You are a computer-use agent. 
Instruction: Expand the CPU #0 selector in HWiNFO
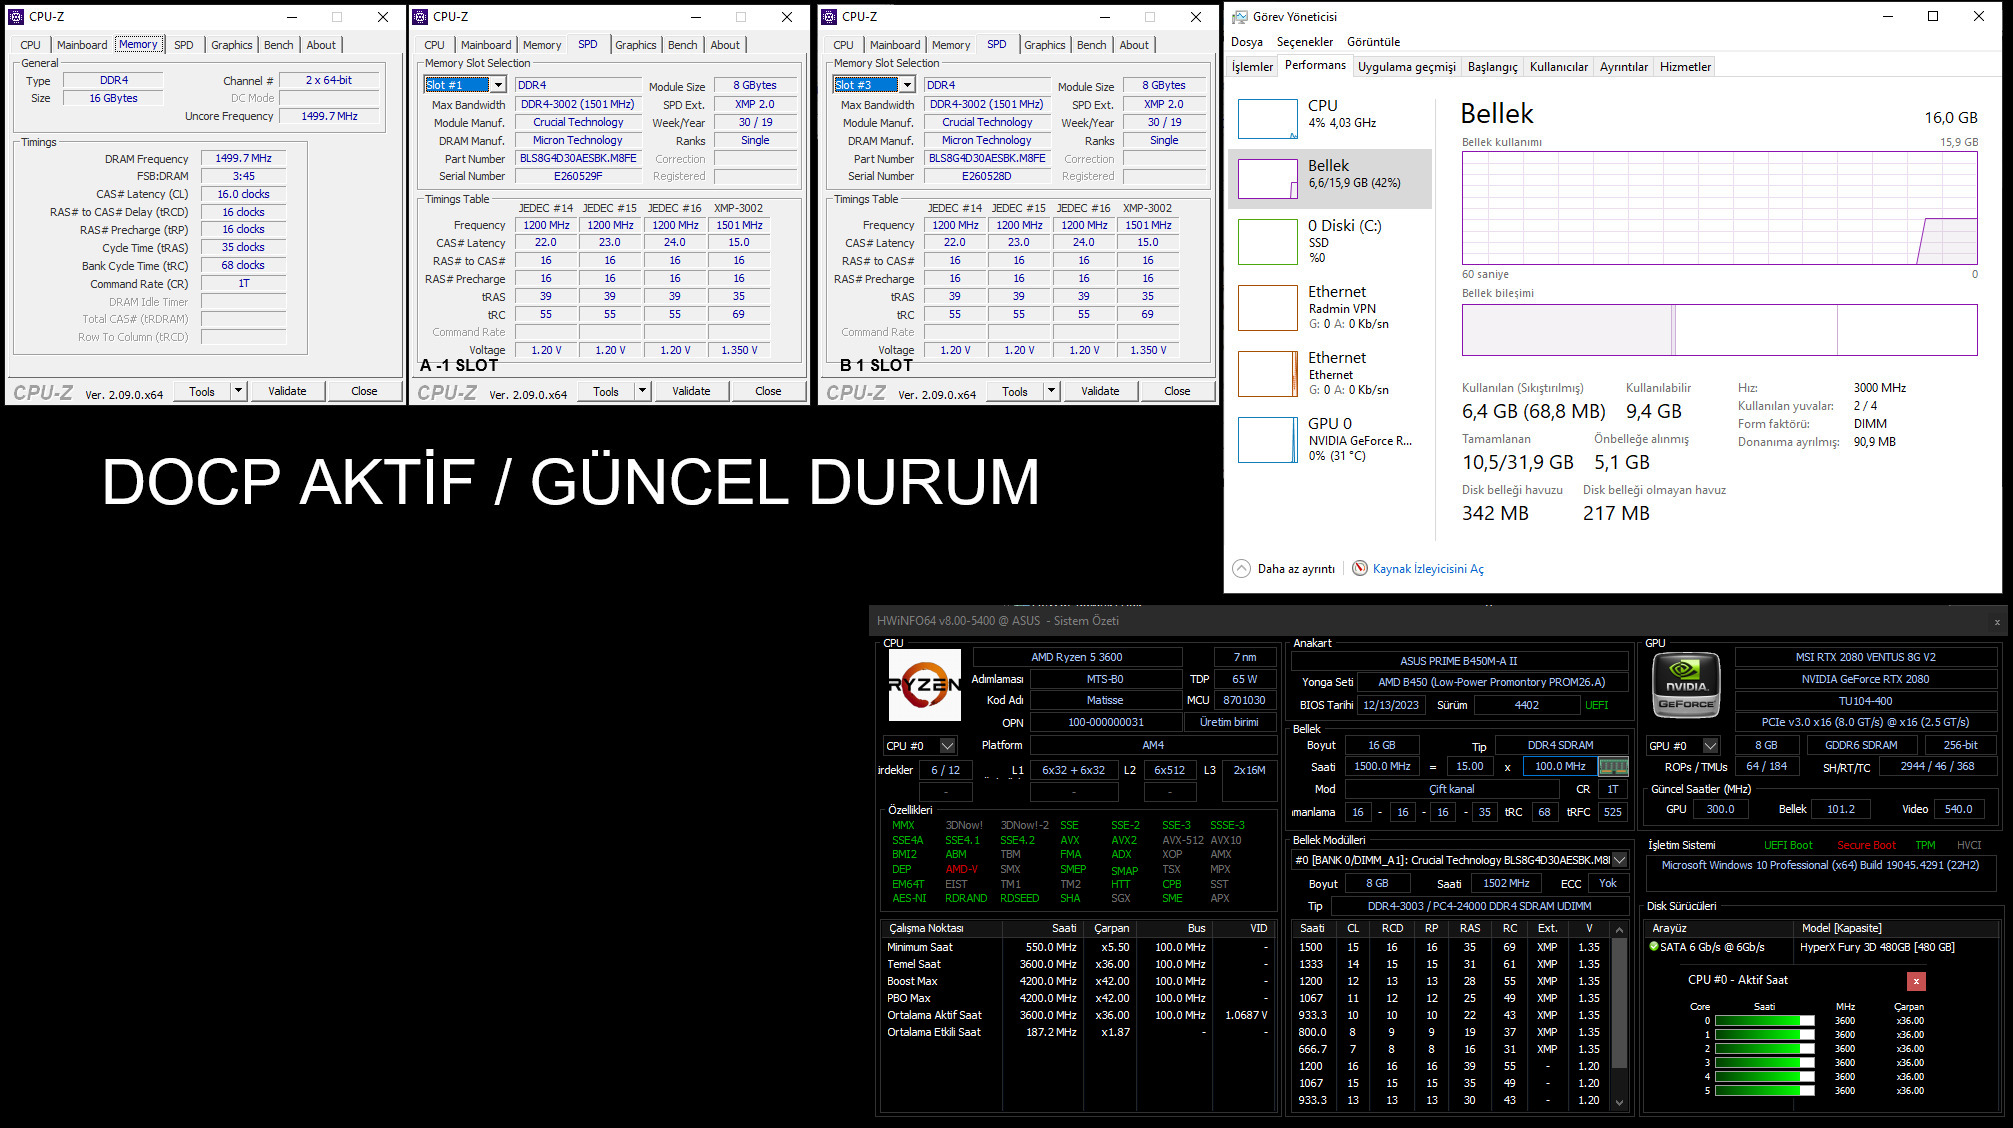click(x=947, y=746)
